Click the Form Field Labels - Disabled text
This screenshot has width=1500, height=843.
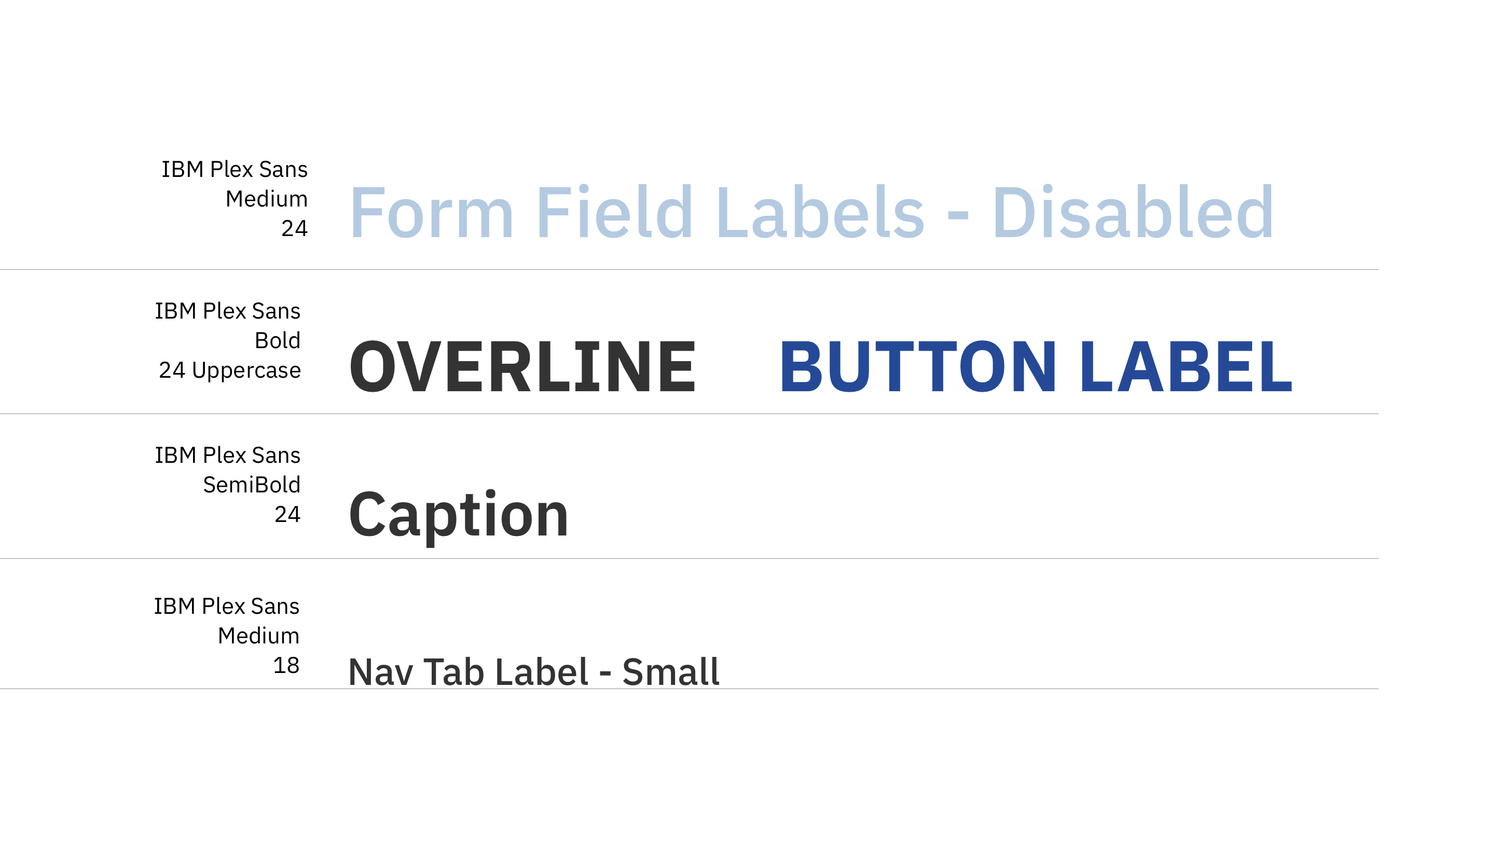click(x=811, y=213)
